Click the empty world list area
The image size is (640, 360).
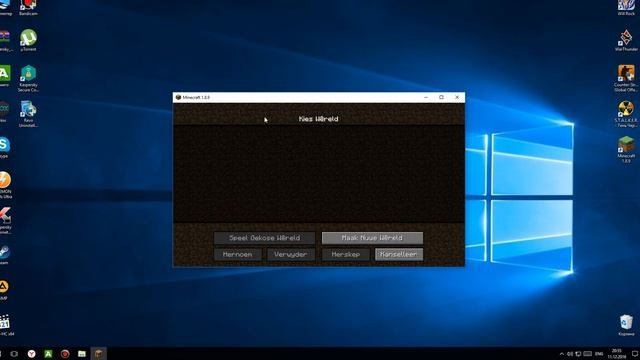[319, 174]
